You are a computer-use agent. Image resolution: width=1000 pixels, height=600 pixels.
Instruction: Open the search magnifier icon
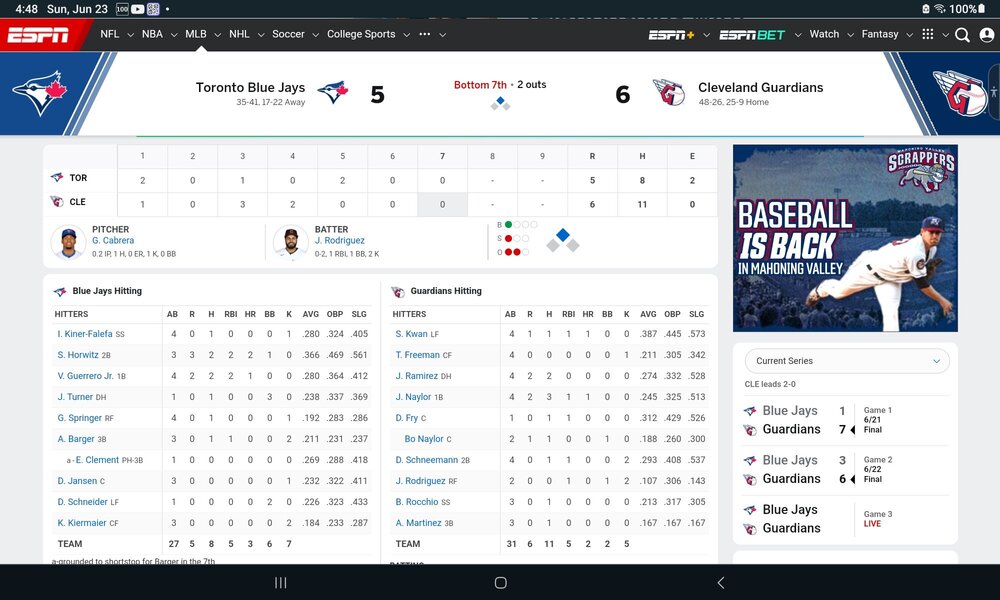tap(962, 35)
